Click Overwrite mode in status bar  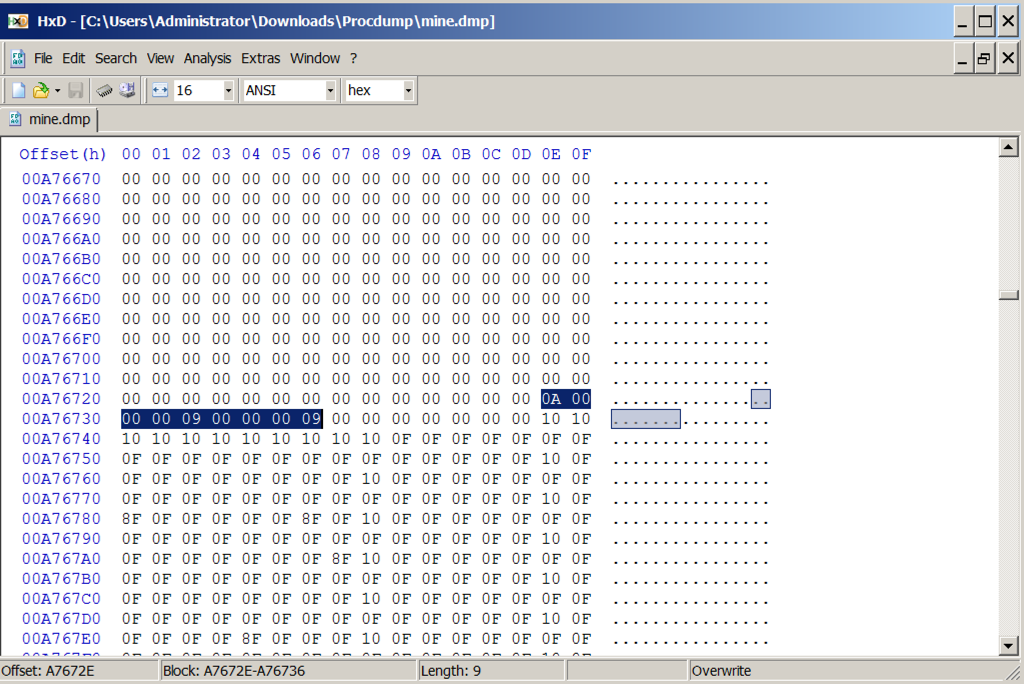click(x=721, y=671)
